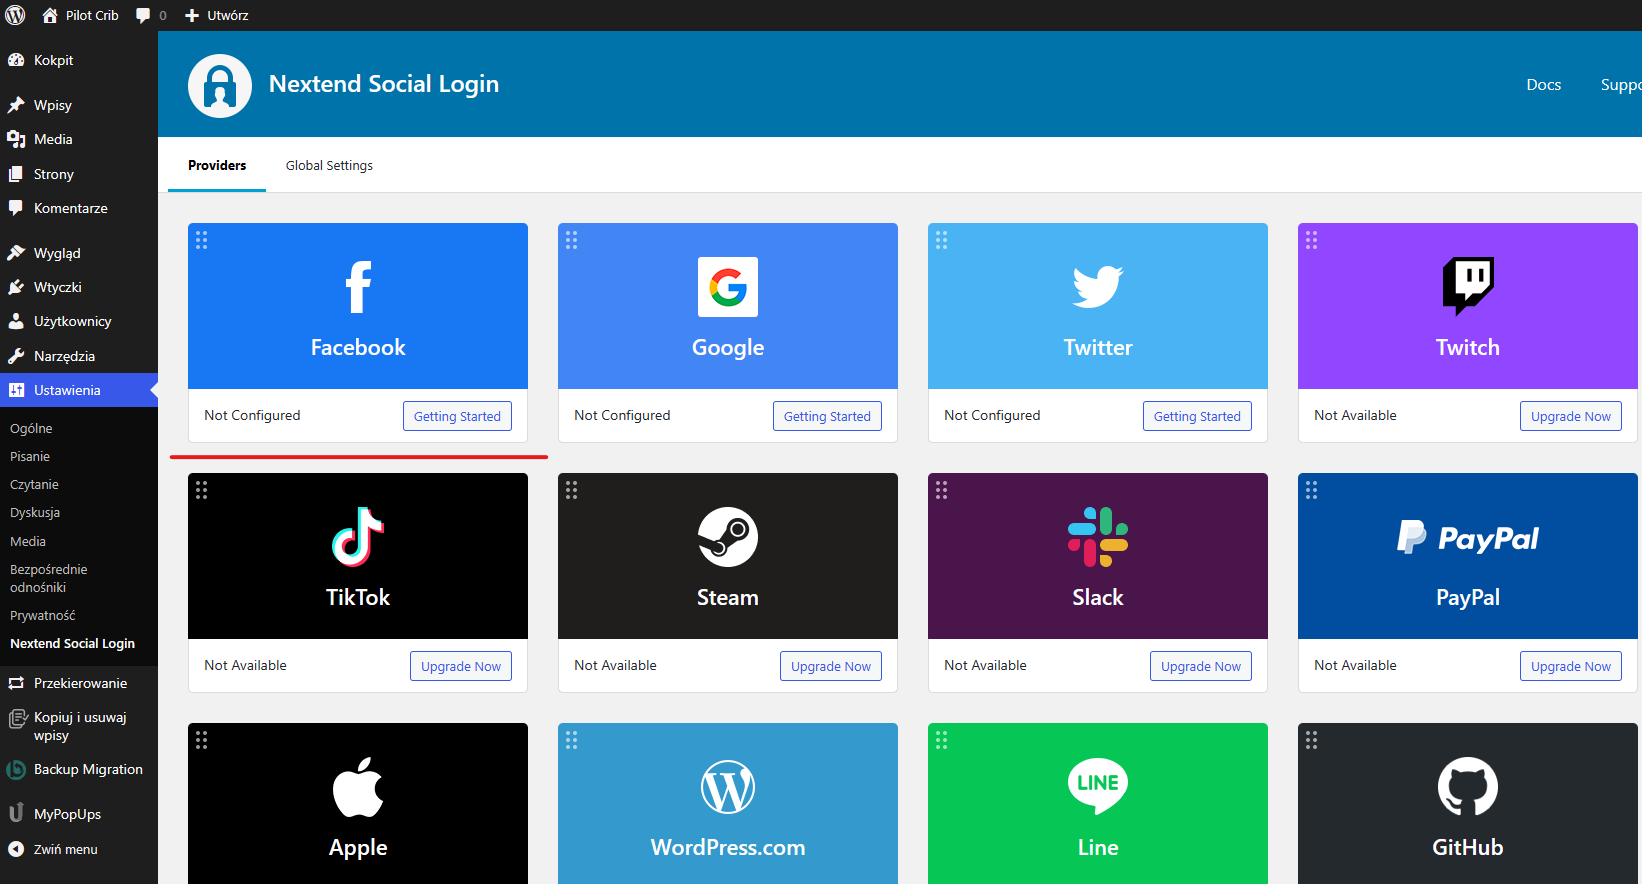Screen dimensions: 1642x884
Task: Click Upgrade Now on the TikTok card
Action: click(461, 666)
